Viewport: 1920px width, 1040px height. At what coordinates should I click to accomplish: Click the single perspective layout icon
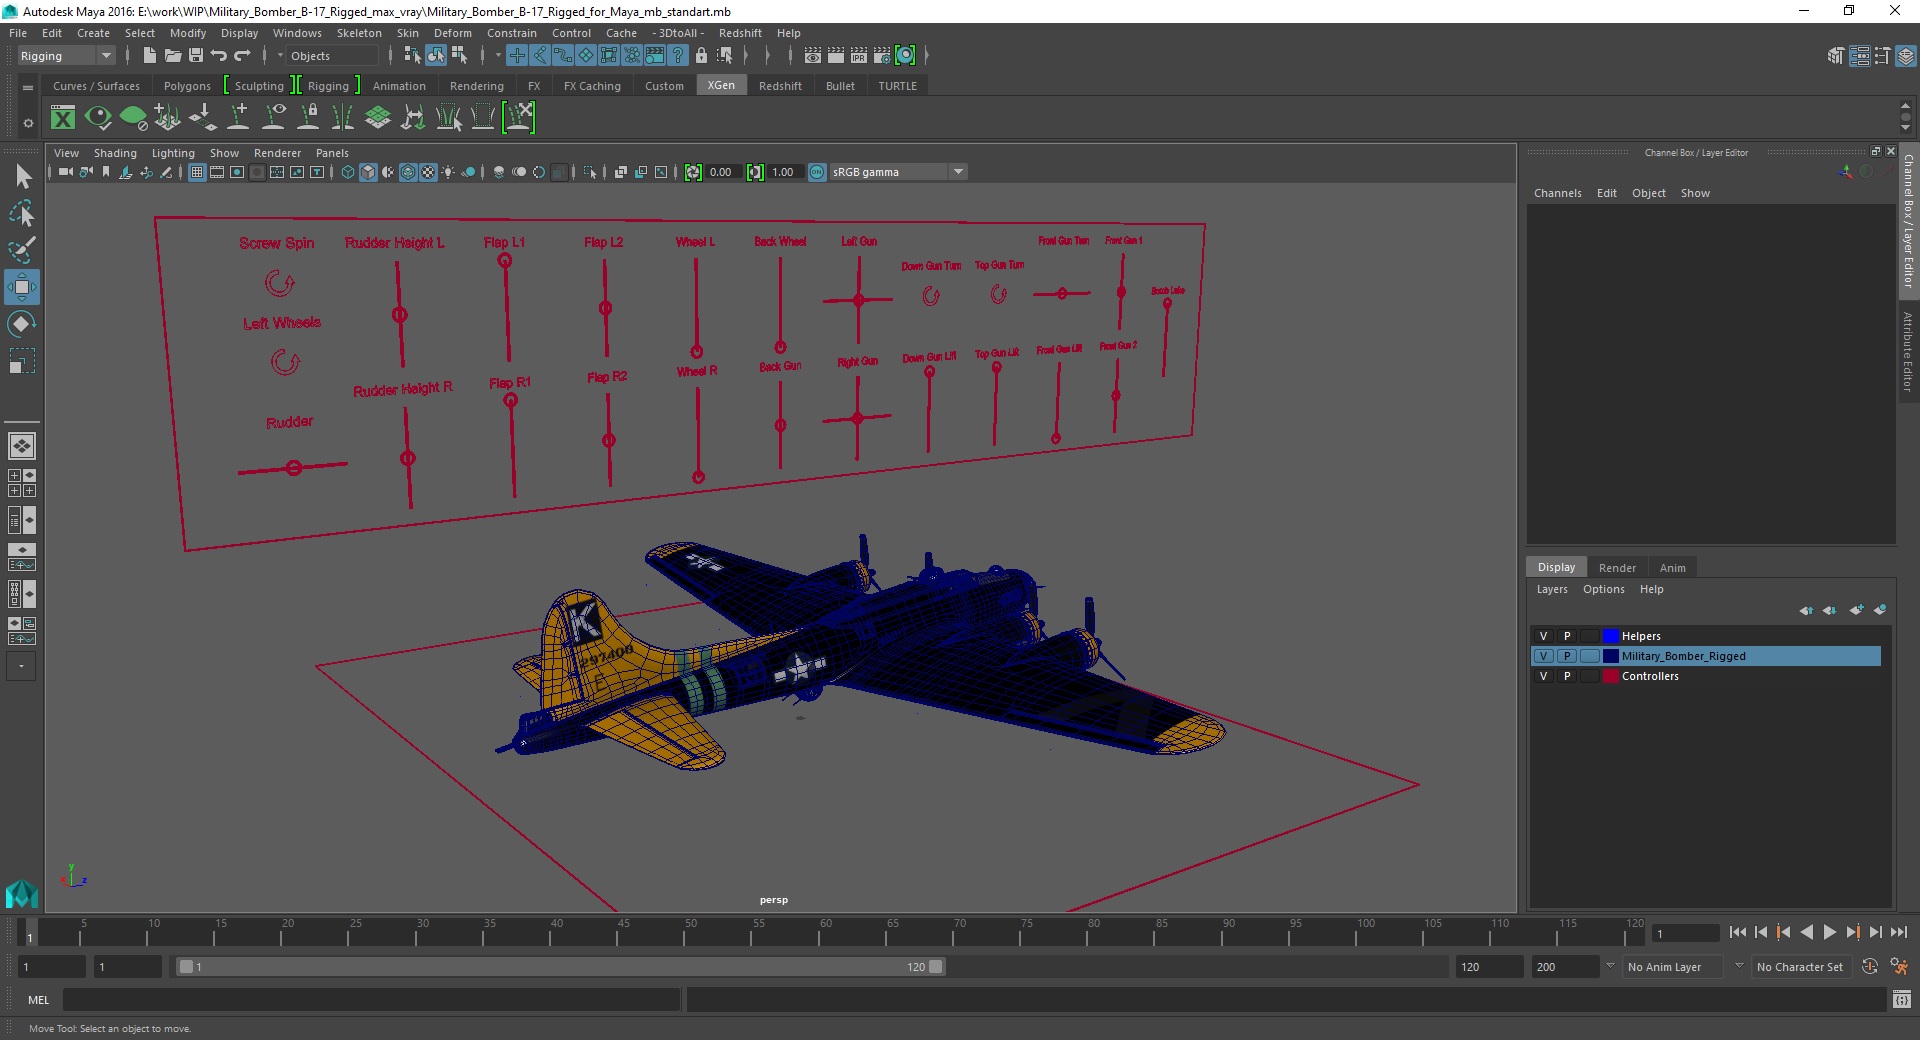(21, 446)
